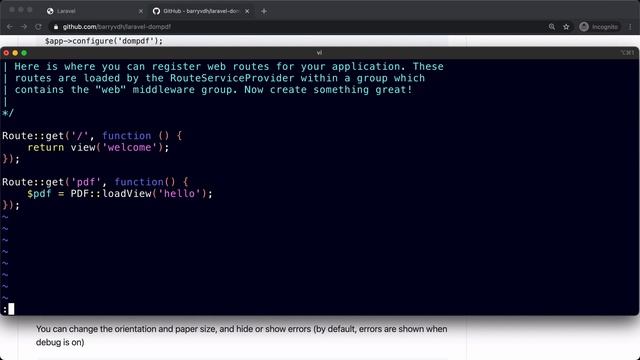Click the Route::get('/' line in vi

coord(92,136)
